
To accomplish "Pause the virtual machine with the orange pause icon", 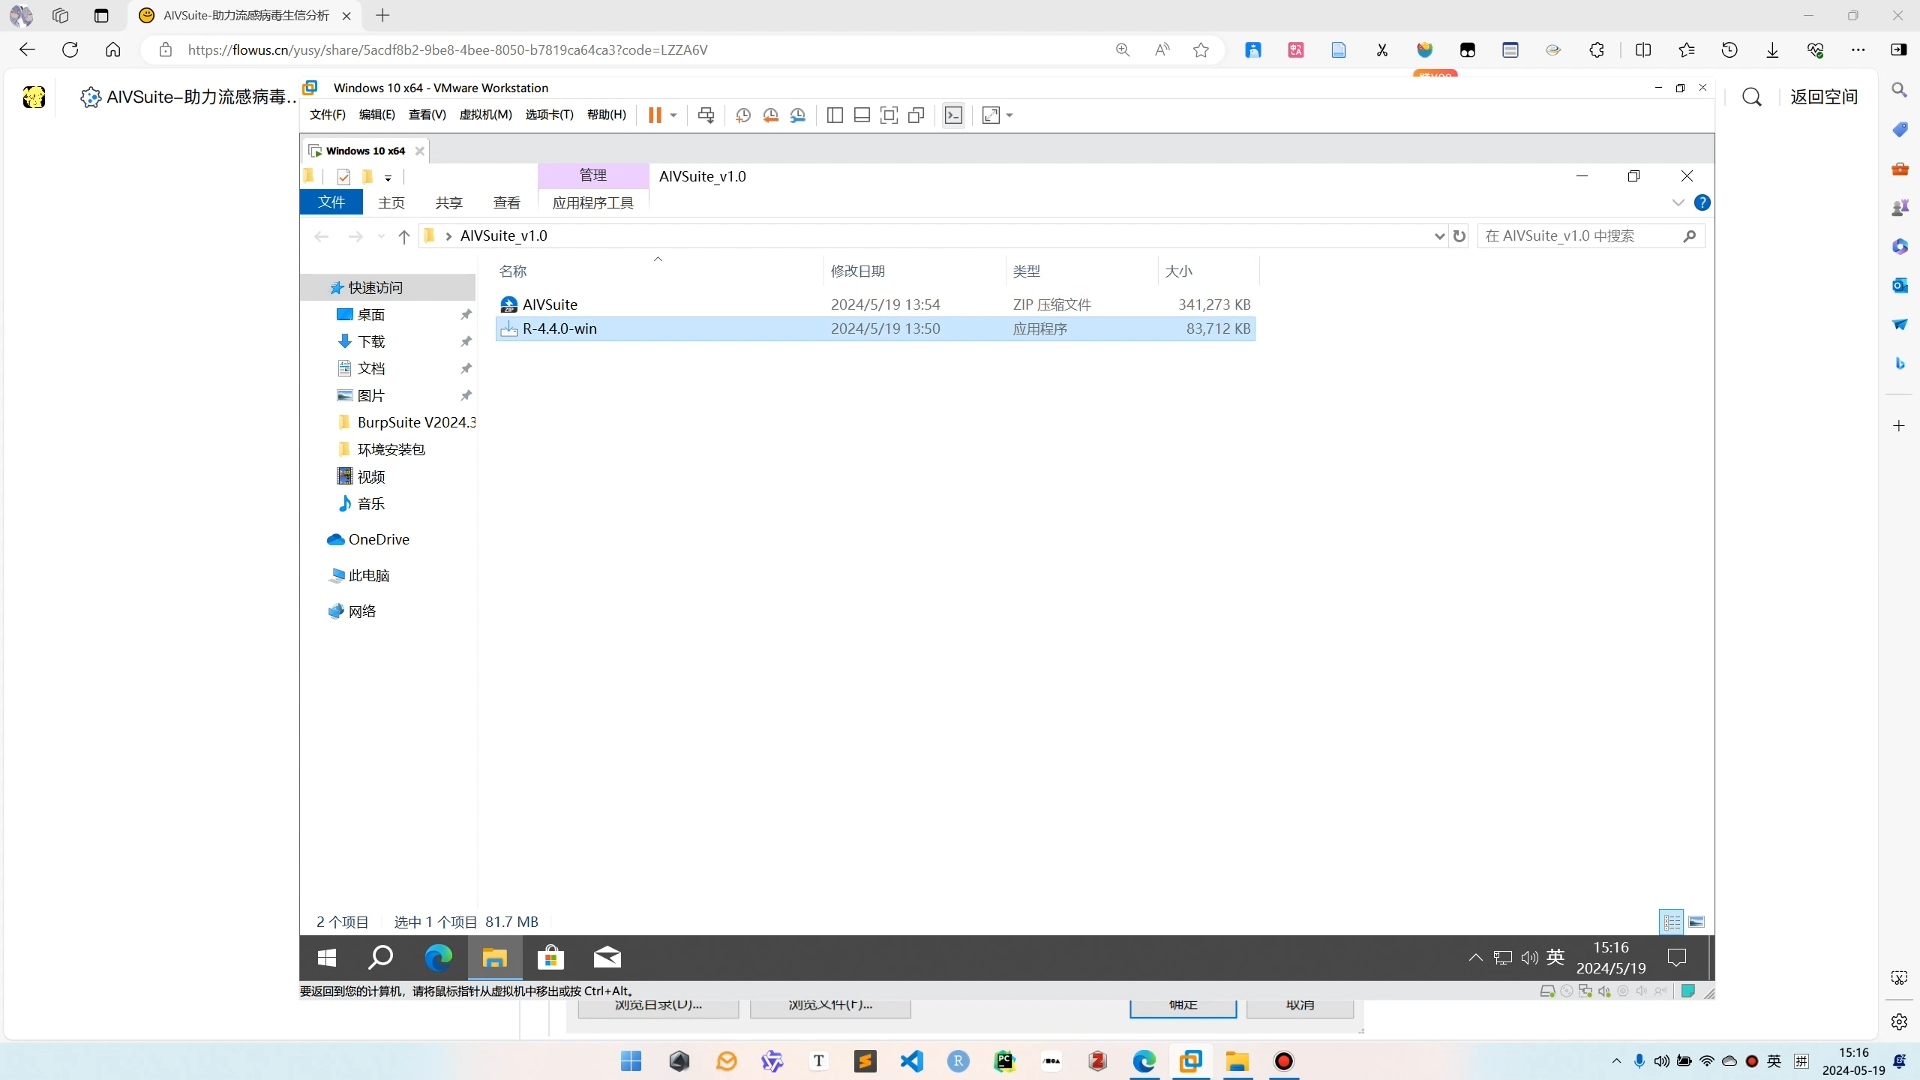I will coord(654,115).
